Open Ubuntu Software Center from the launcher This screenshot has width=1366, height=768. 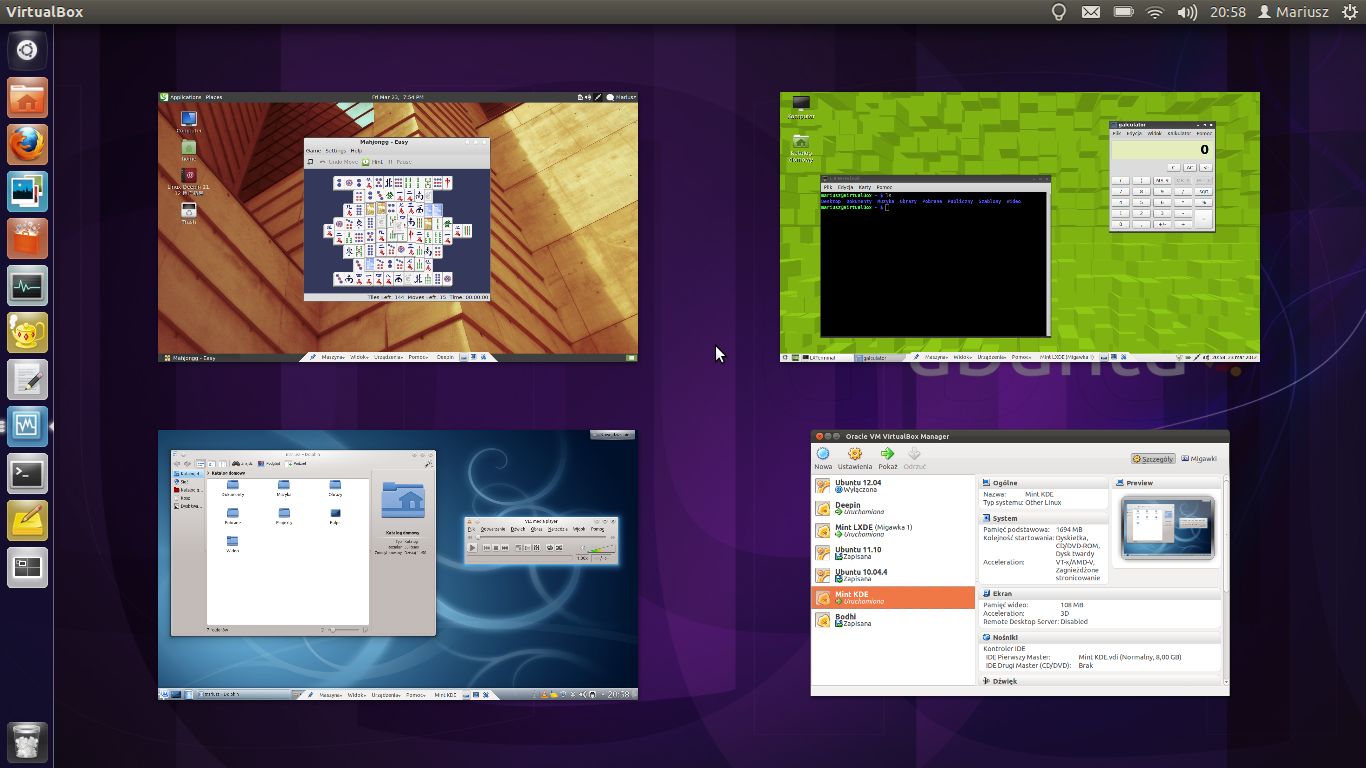[27, 239]
